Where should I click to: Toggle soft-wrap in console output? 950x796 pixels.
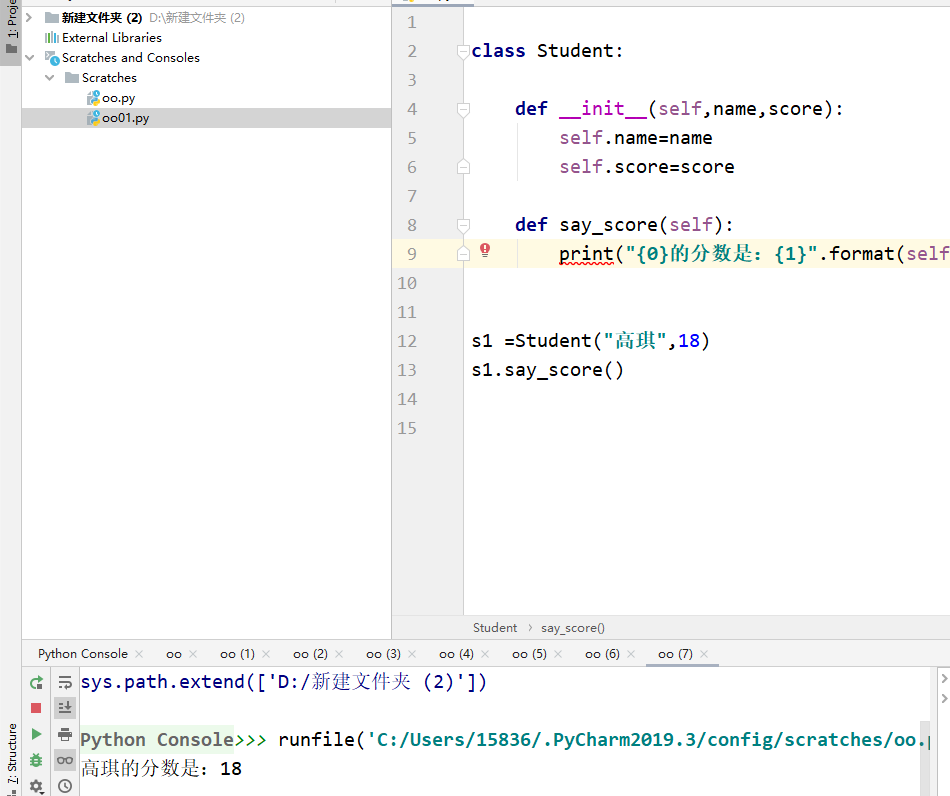65,683
